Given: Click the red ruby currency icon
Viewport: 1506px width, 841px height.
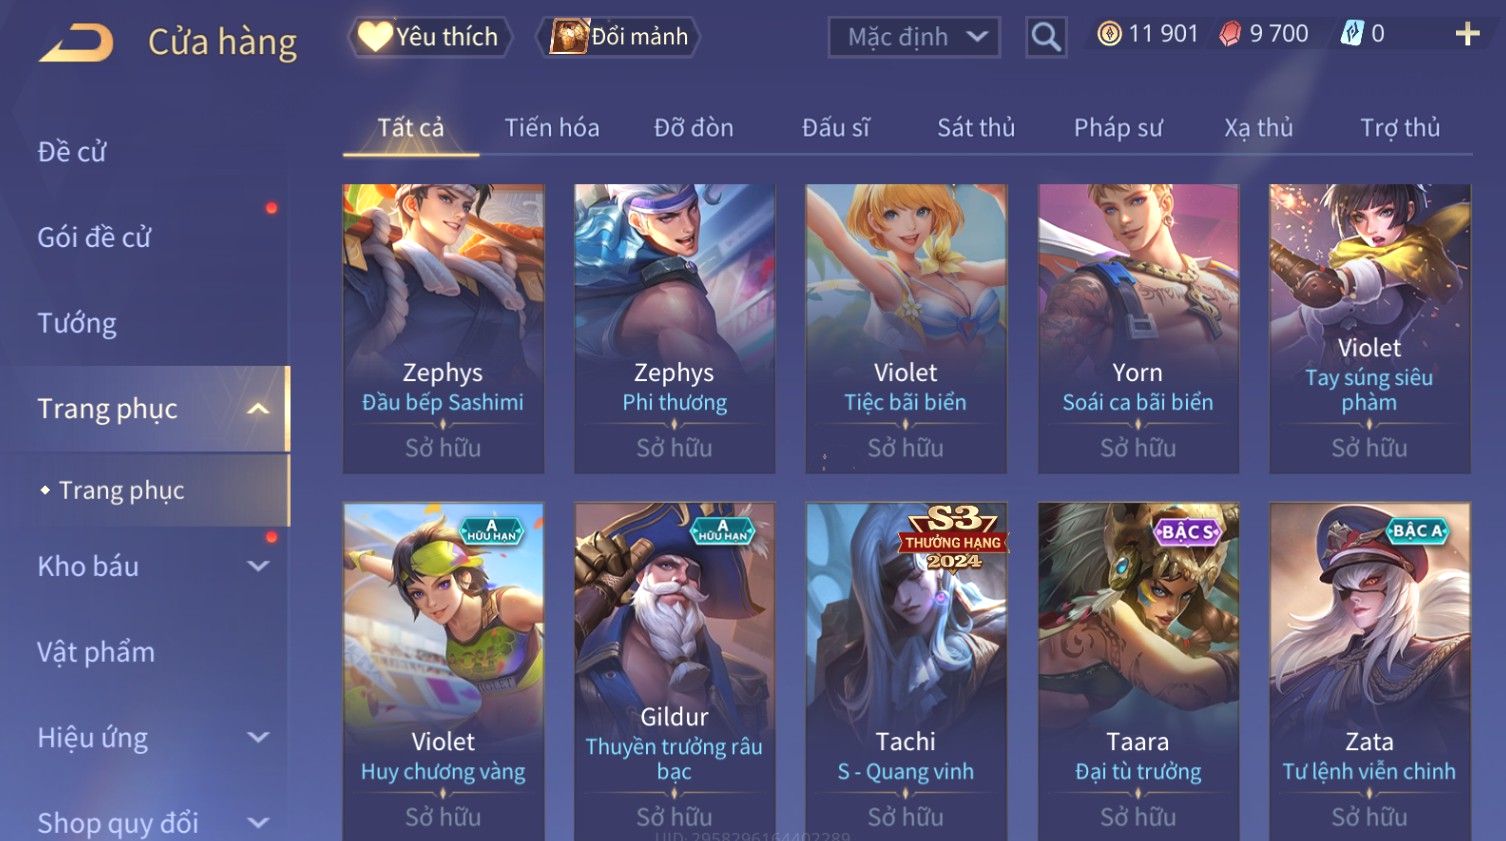Looking at the screenshot, I should (1230, 34).
